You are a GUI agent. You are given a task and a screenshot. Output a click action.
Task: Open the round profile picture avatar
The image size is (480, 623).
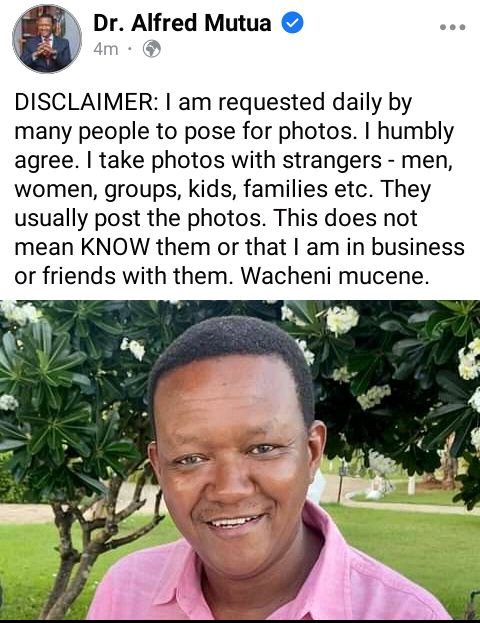(47, 39)
